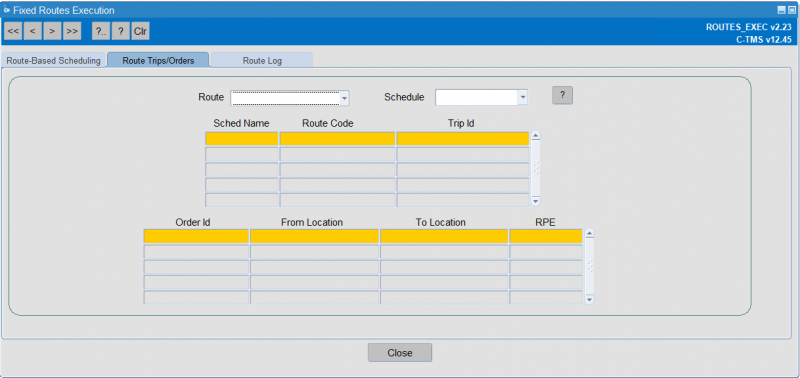Clear the form with Clr button
This screenshot has height=378, width=800.
pos(140,31)
